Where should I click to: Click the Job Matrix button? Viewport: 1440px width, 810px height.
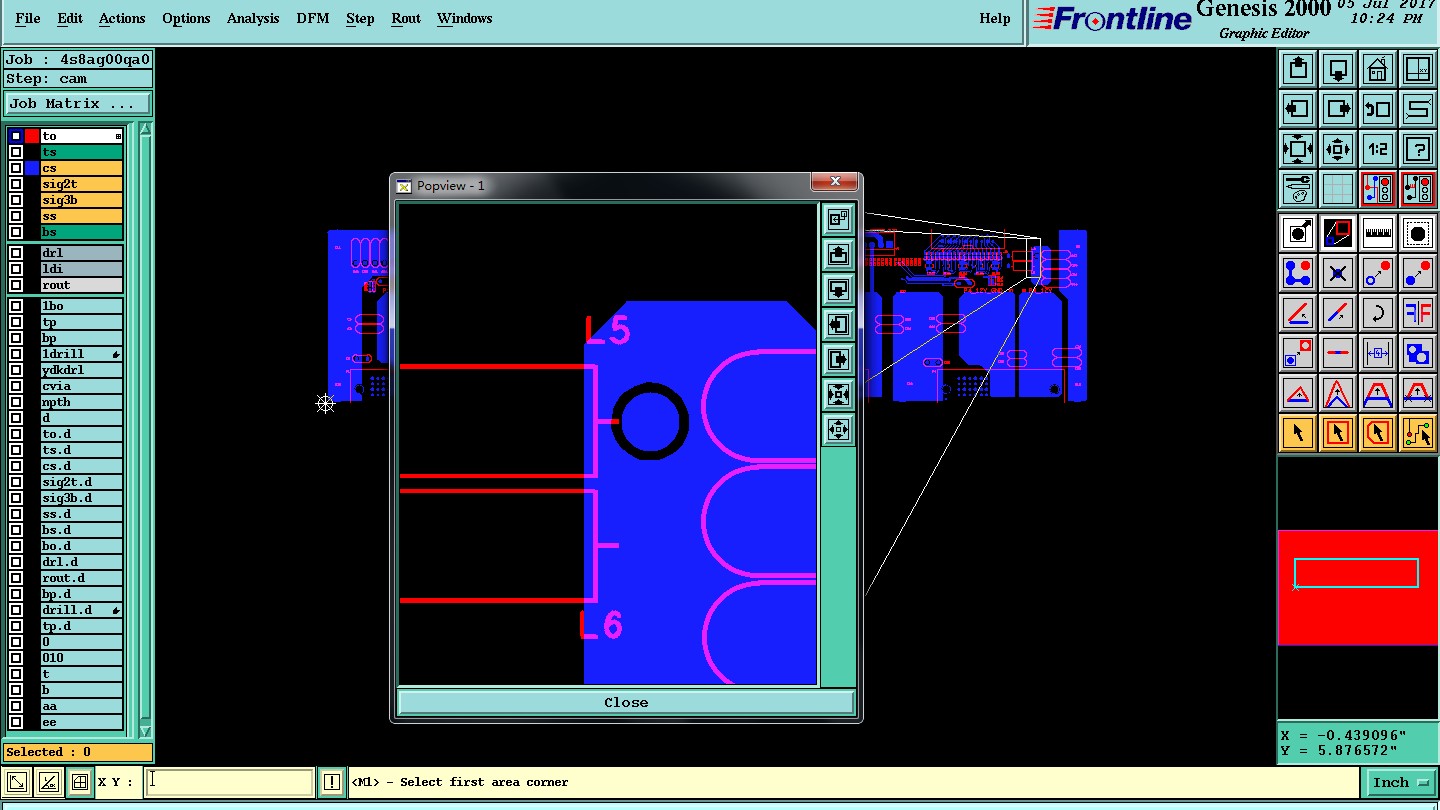click(78, 103)
